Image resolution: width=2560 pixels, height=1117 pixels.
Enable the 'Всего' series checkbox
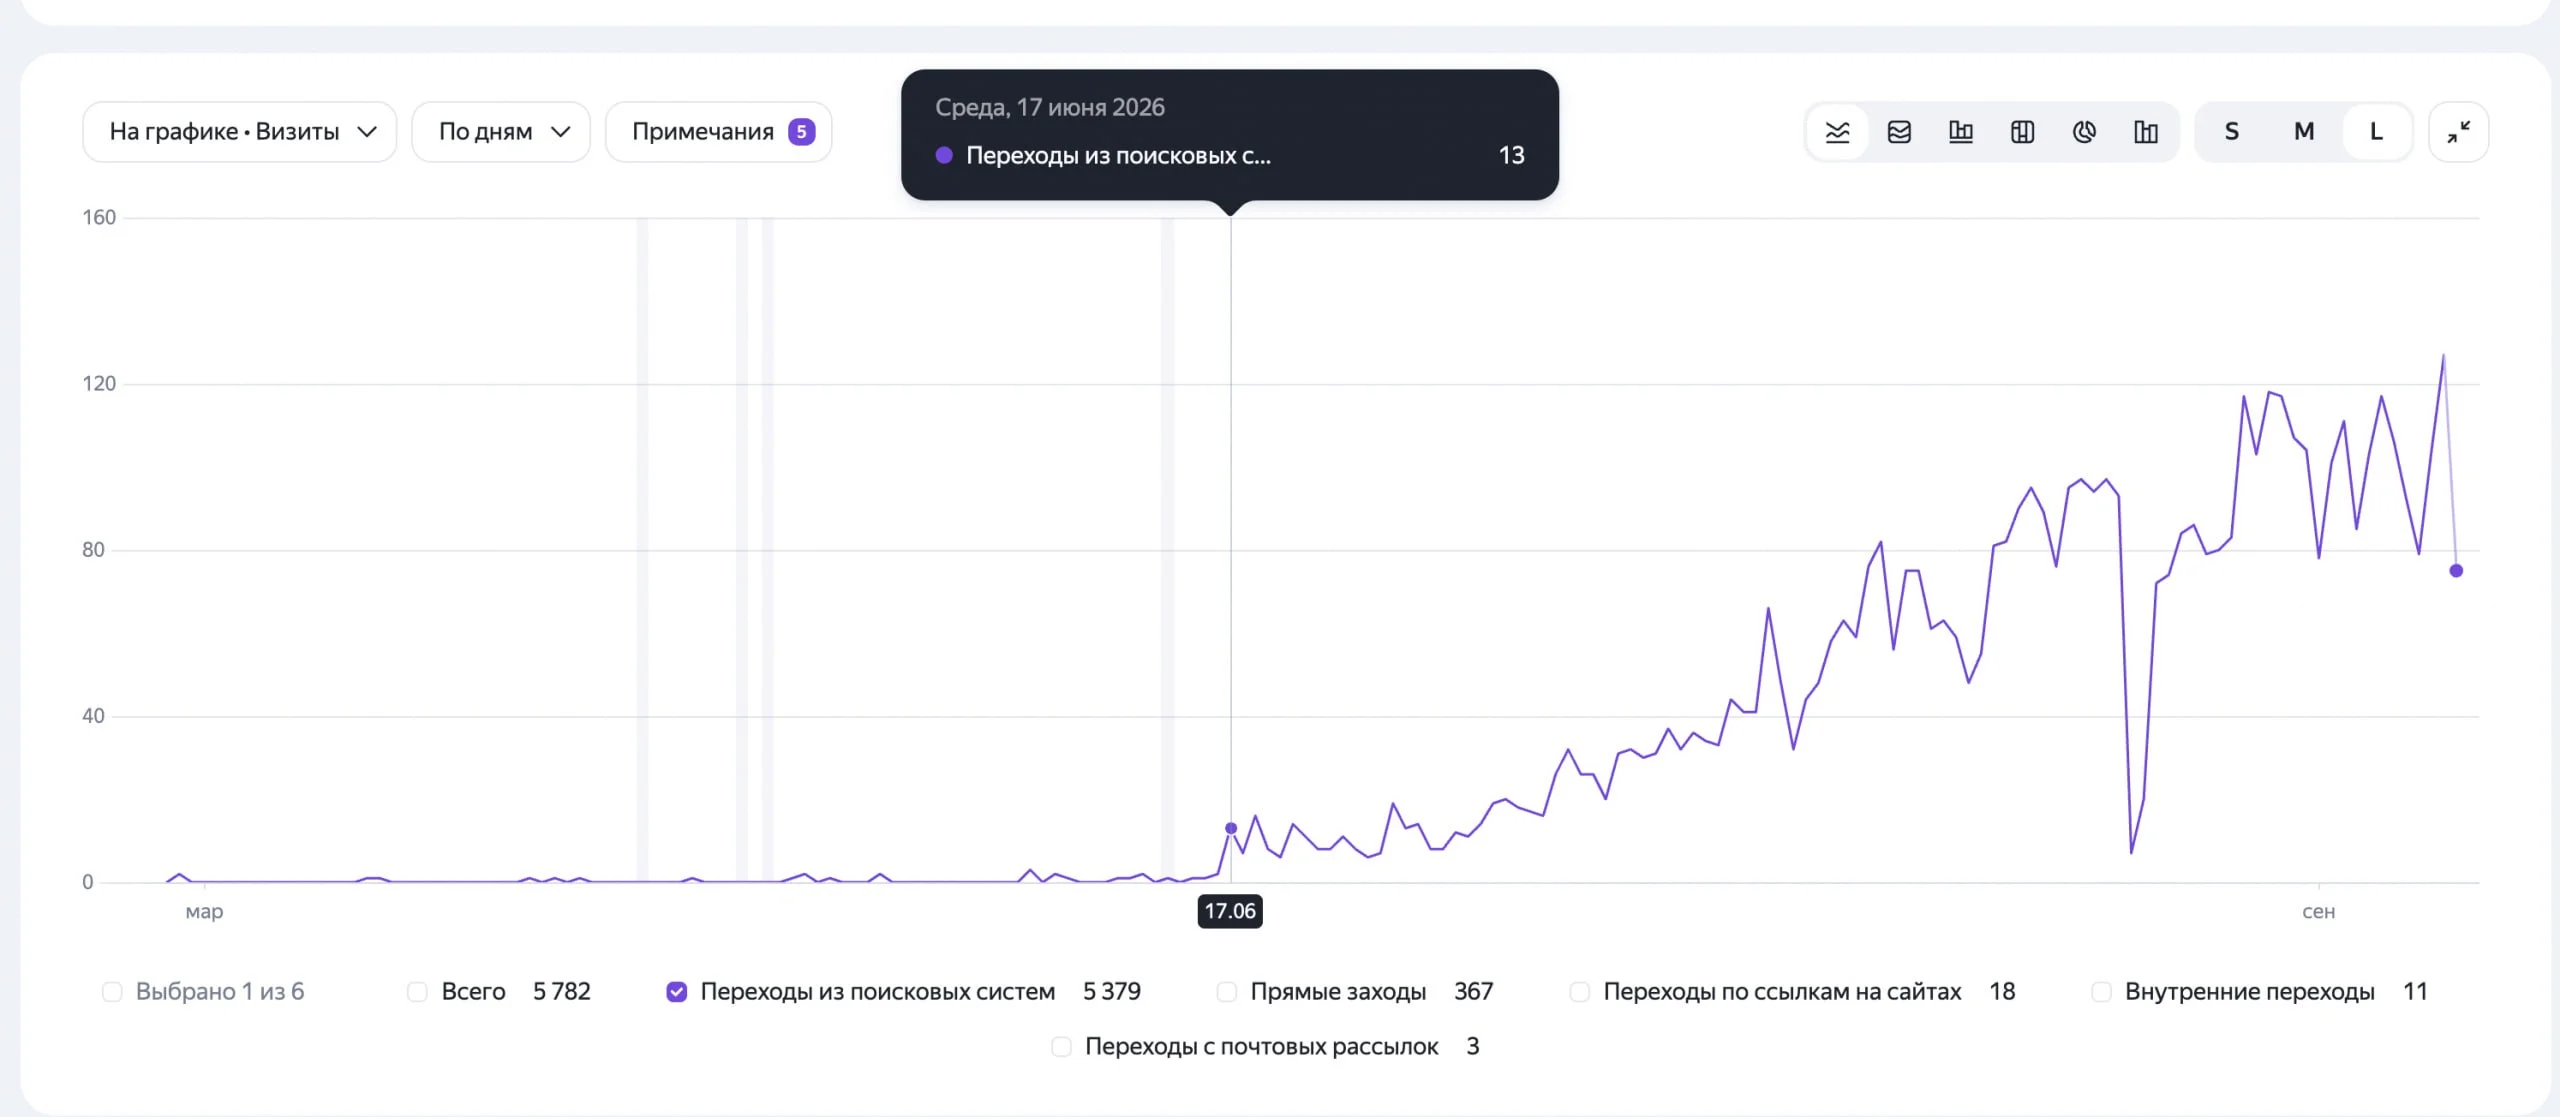tap(417, 992)
